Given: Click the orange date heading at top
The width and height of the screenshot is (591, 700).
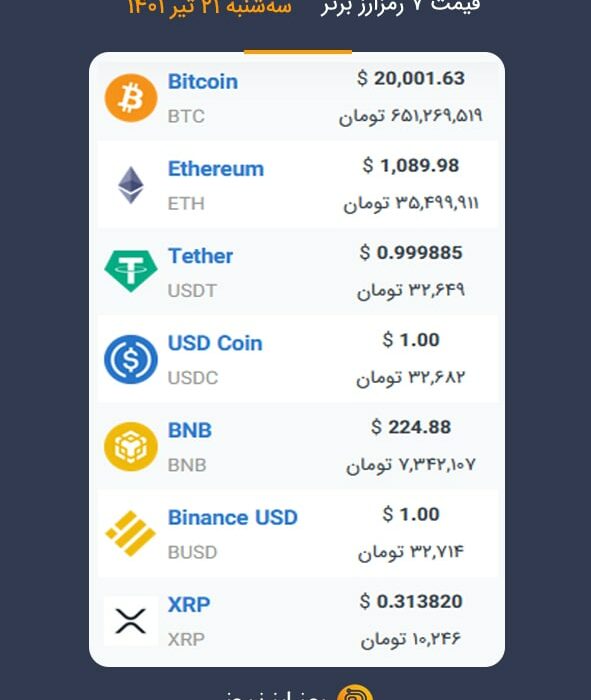Looking at the screenshot, I should [x=210, y=7].
